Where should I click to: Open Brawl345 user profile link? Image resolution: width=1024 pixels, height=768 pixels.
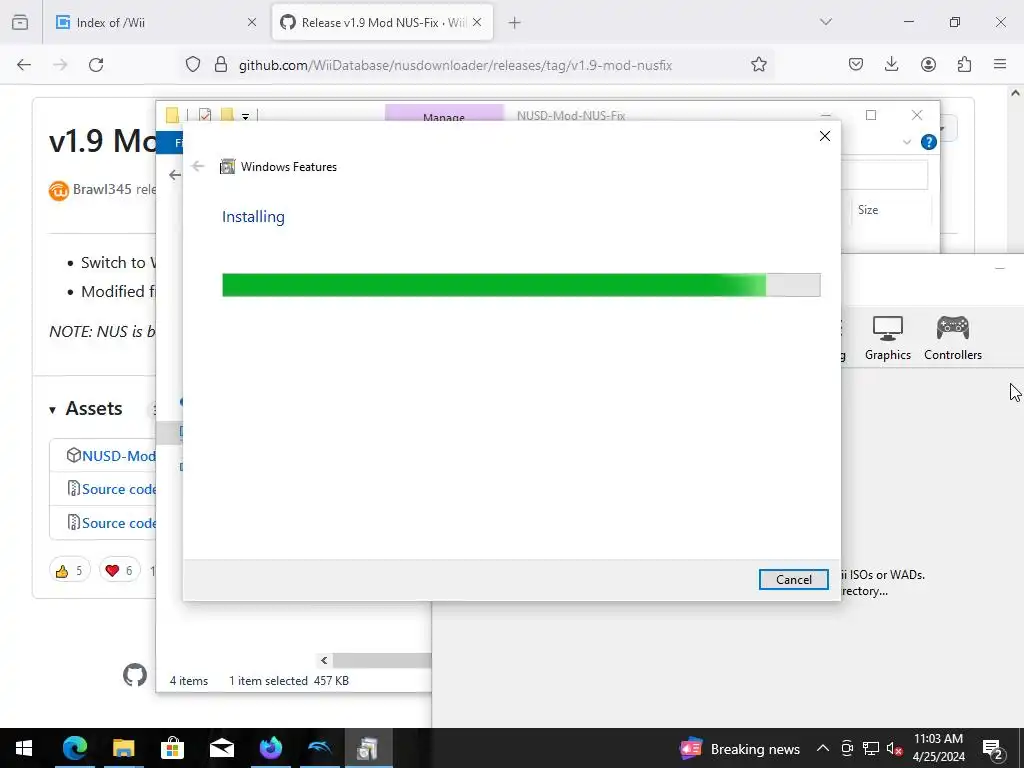[x=102, y=189]
